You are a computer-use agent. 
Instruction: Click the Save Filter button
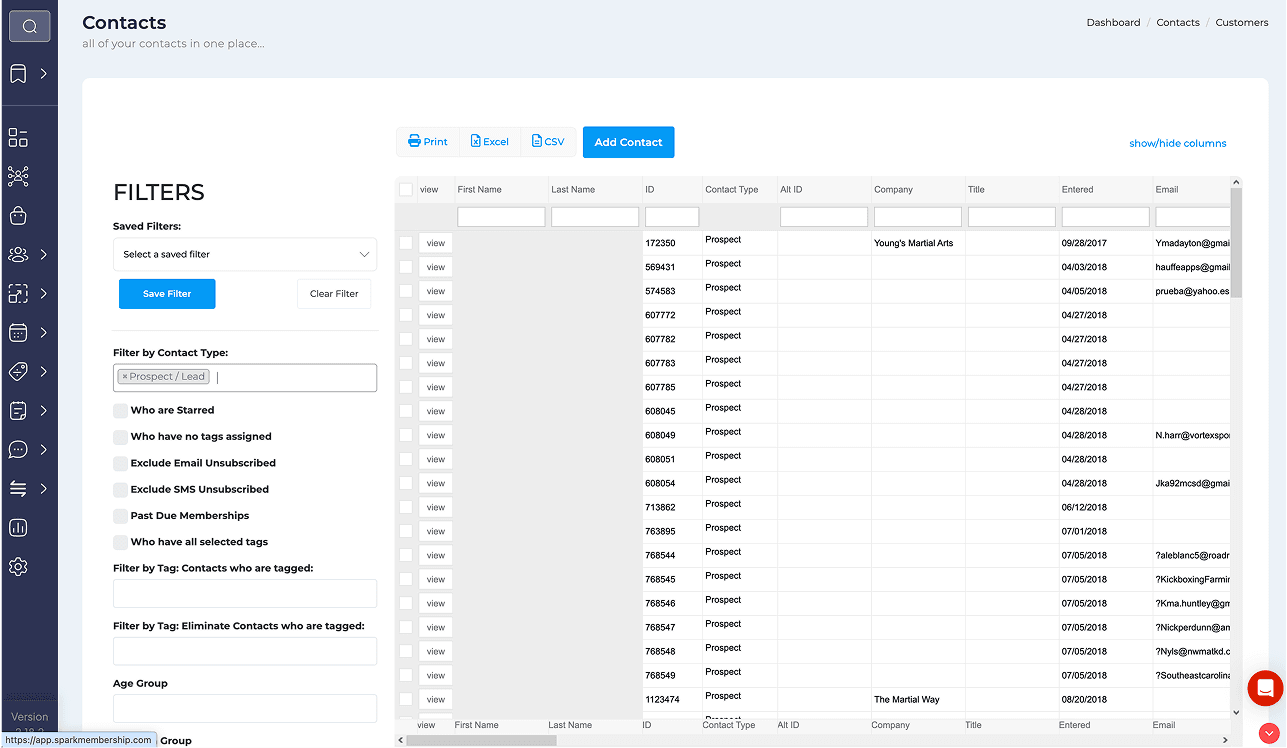point(167,294)
